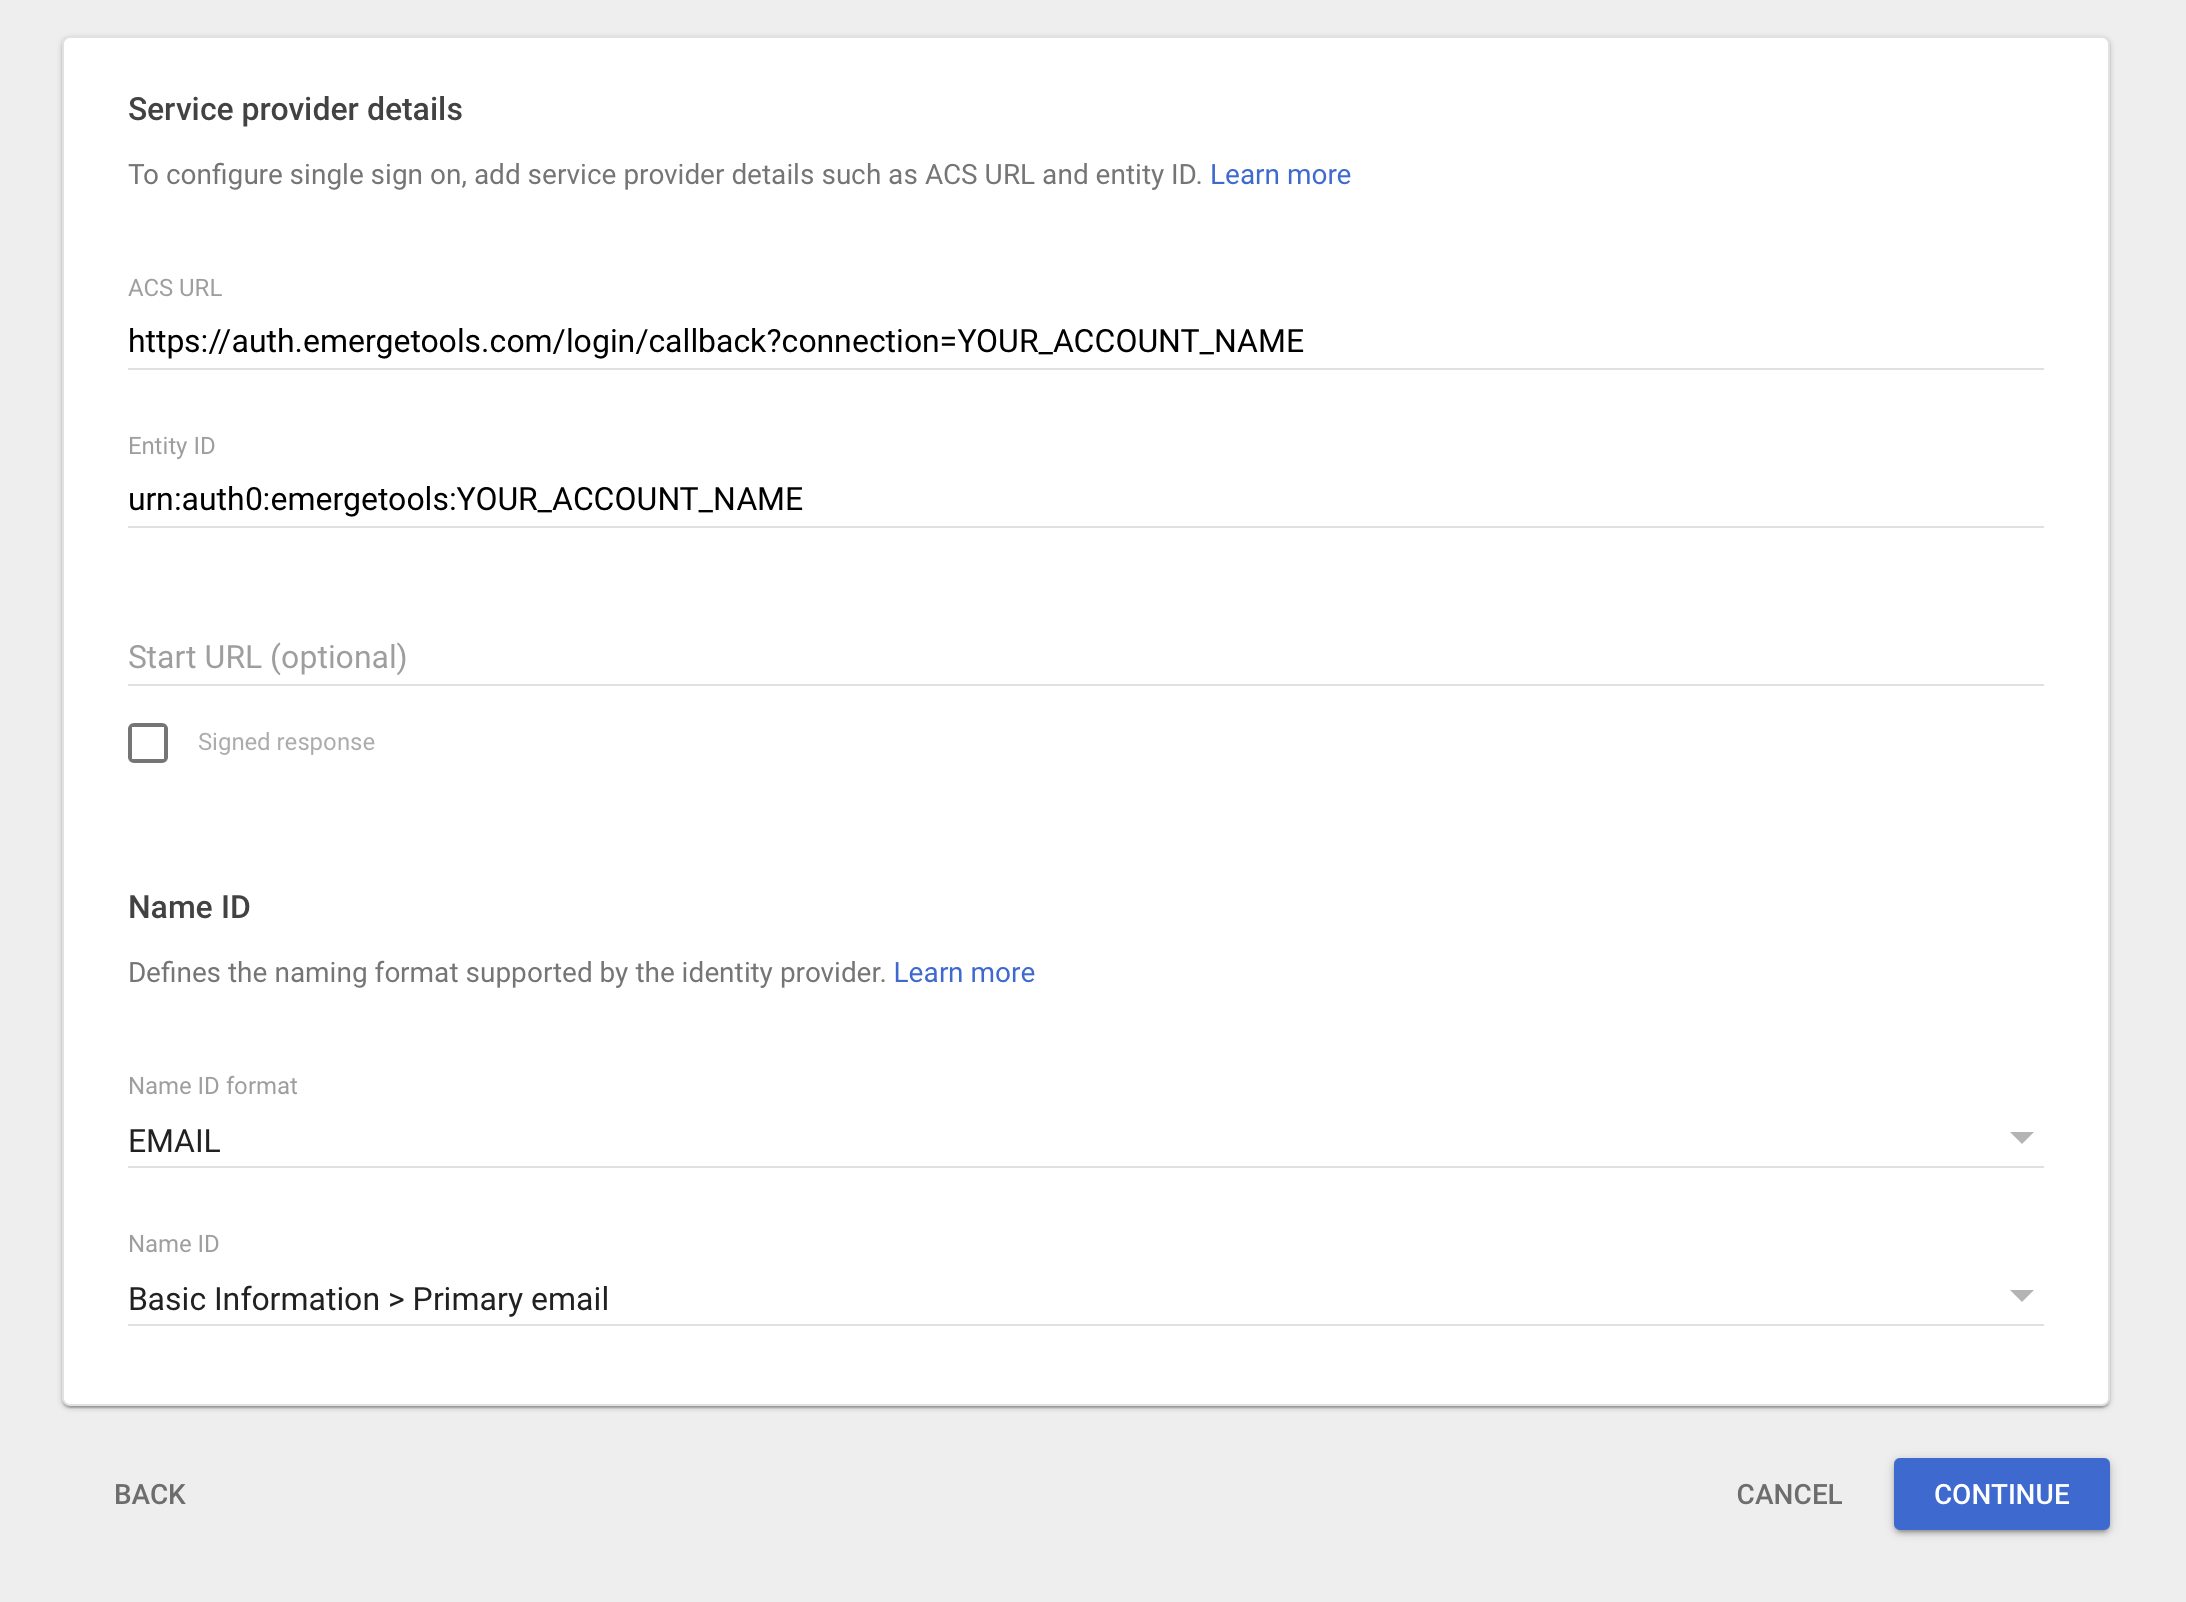Tick the Signed response checkbox
2186x1602 pixels.
[148, 743]
